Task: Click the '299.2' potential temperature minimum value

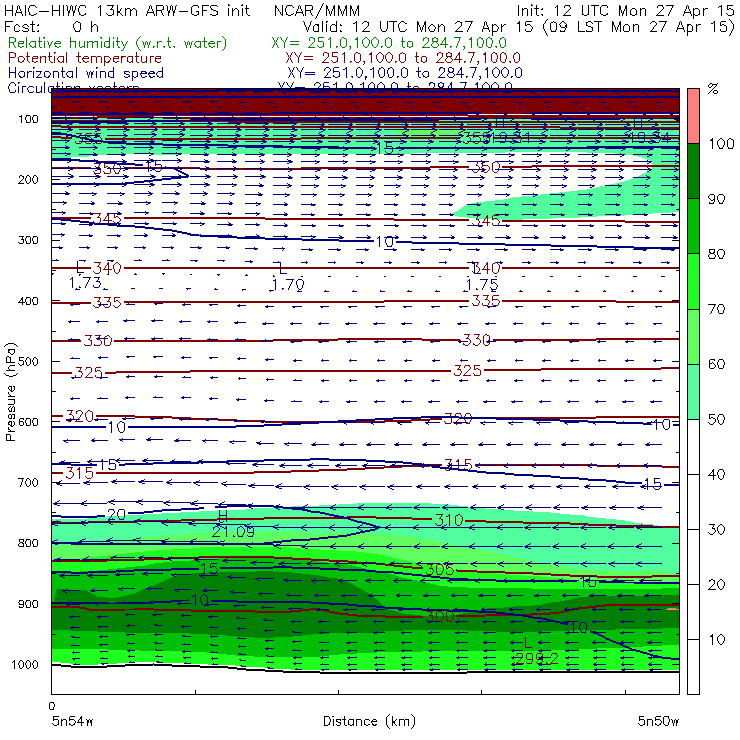Action: (x=537, y=658)
